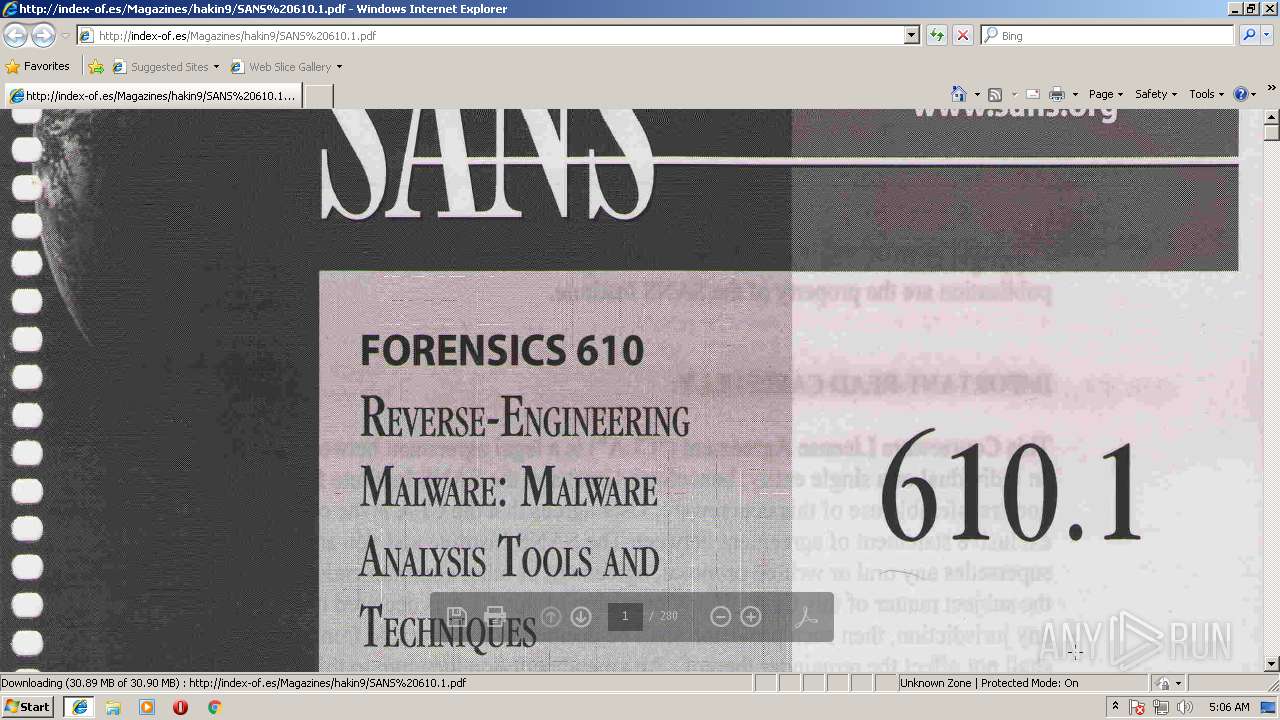Click the vertical scrollbar up arrow
This screenshot has width=1280, height=720.
click(x=1271, y=117)
